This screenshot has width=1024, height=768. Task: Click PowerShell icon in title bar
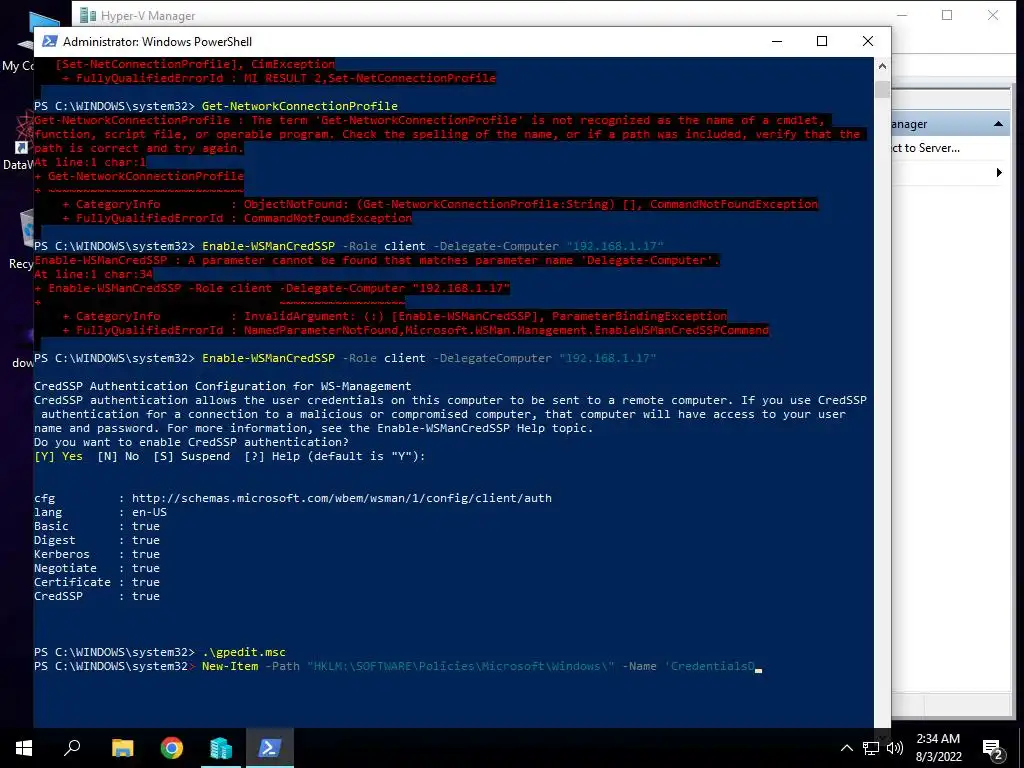(x=49, y=41)
